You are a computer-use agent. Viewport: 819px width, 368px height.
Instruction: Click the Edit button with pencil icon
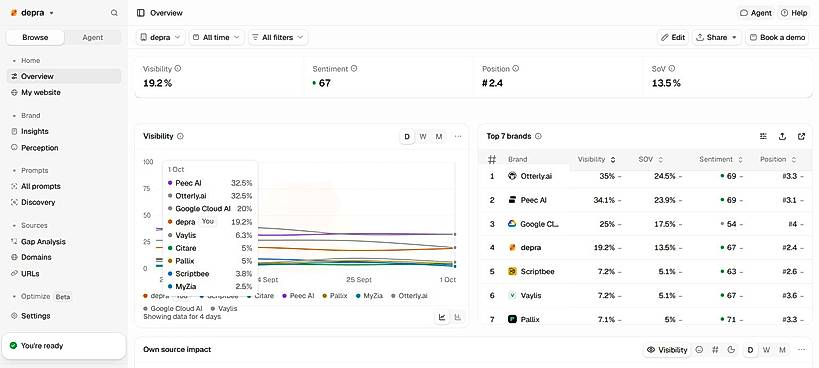point(673,38)
